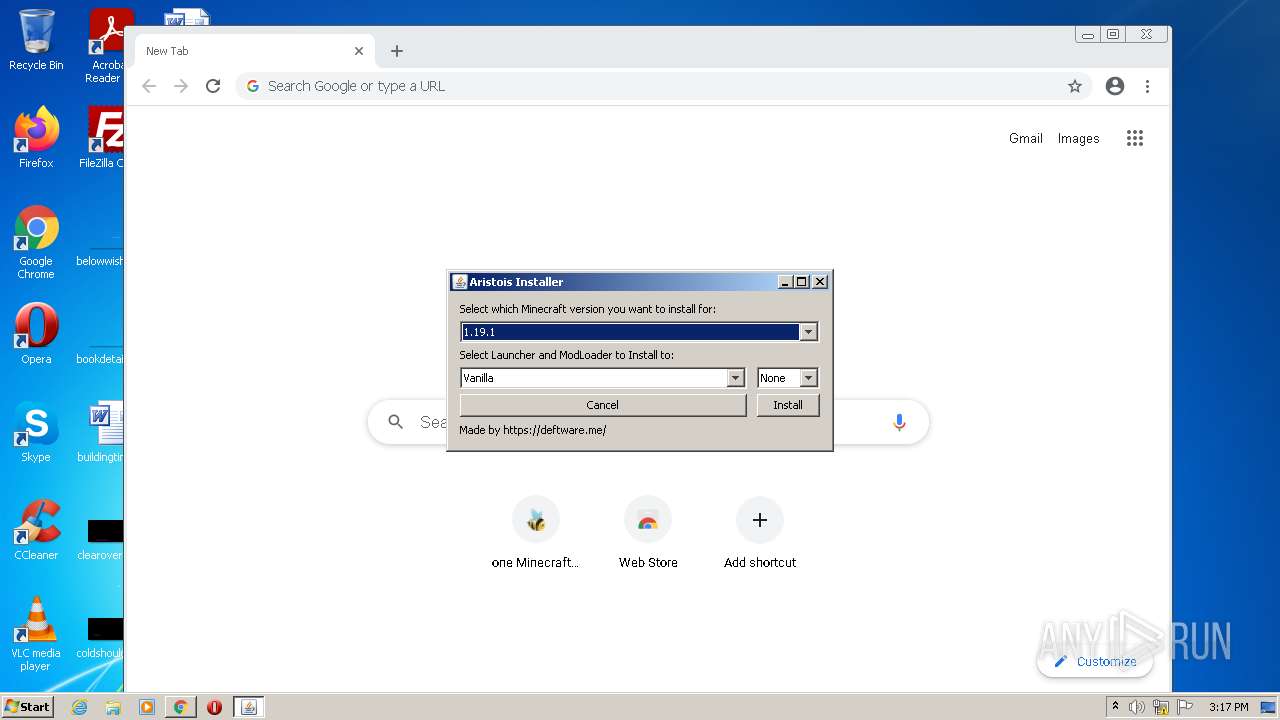Click the Chrome back arrow

point(149,86)
